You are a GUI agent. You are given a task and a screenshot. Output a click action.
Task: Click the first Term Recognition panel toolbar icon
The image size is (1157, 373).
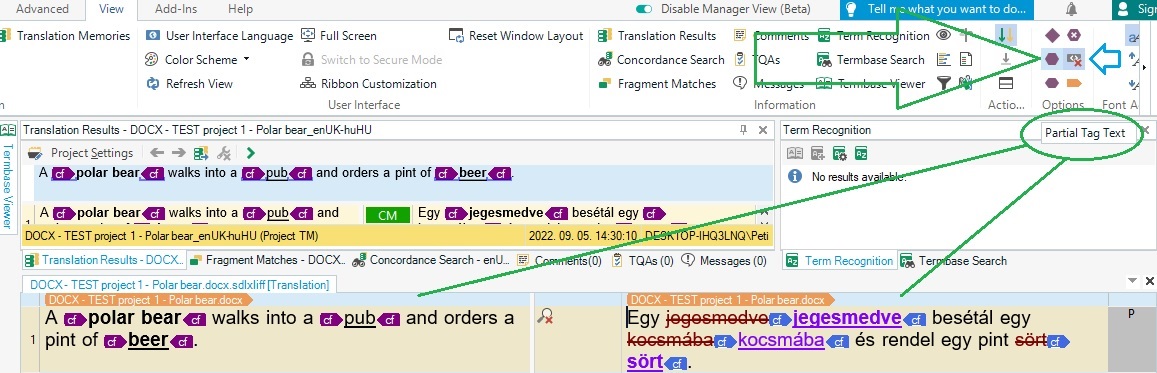(795, 153)
